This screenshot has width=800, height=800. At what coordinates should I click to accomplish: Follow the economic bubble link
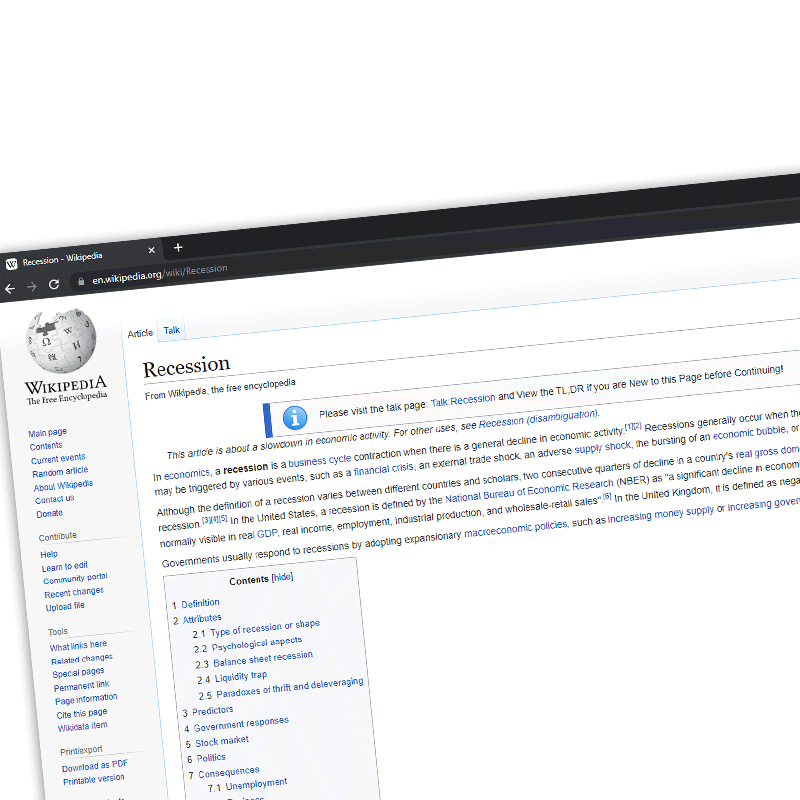(x=750, y=433)
